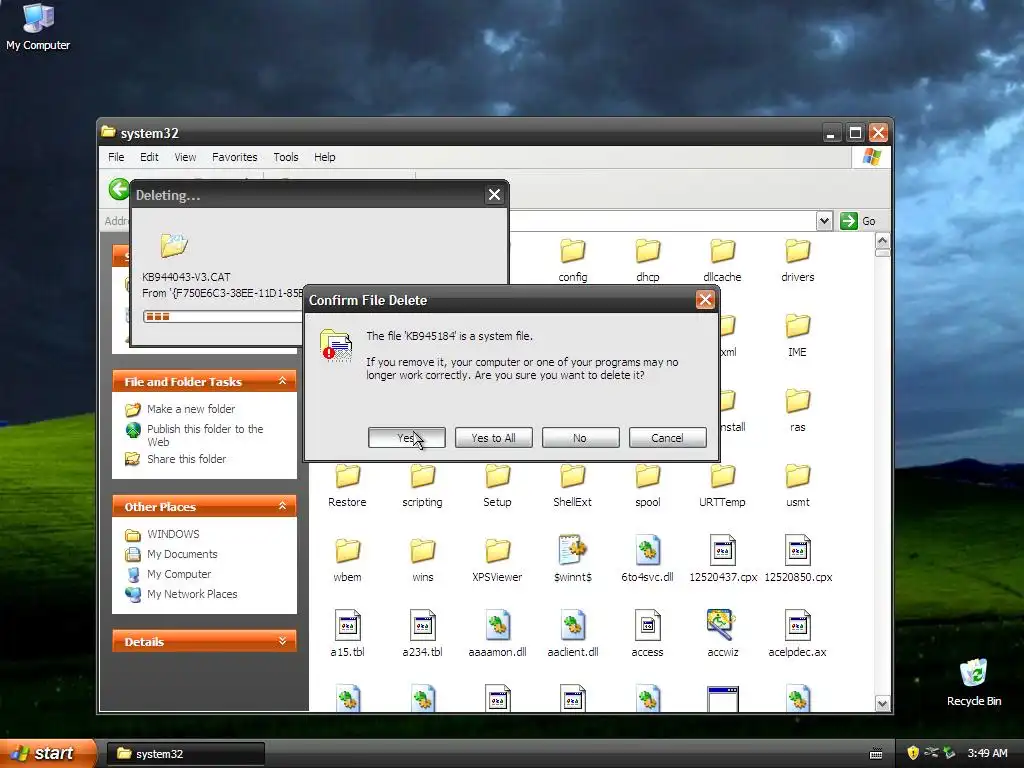Open the Edit menu
1024x768 pixels.
(149, 157)
